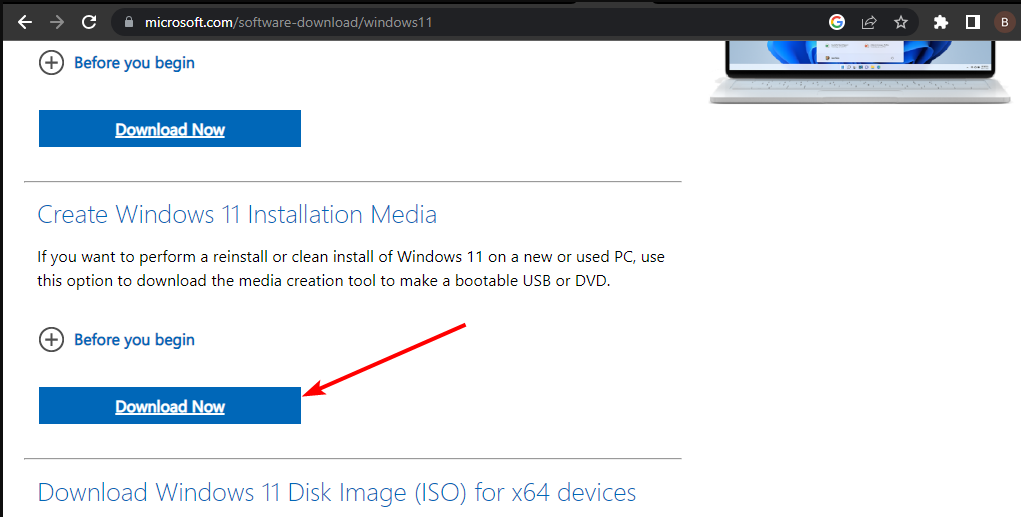Toggle the browser side panel icon
The height and width of the screenshot is (517, 1021).
click(x=973, y=22)
